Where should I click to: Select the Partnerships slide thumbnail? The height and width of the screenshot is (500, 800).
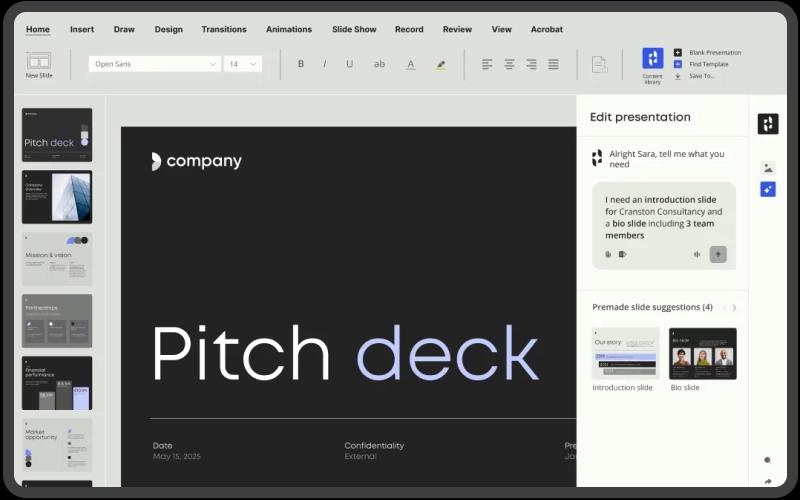click(57, 321)
